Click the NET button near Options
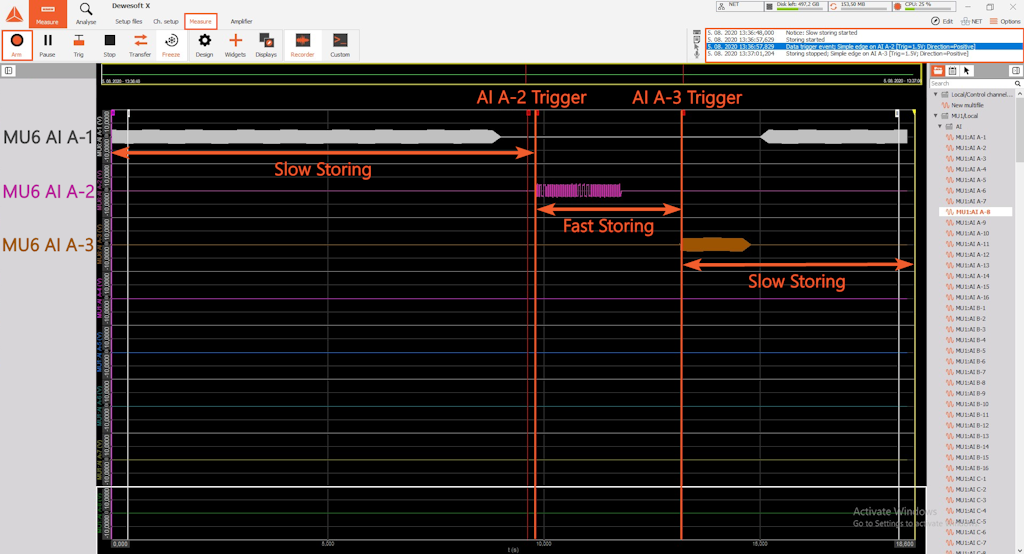 [971, 21]
